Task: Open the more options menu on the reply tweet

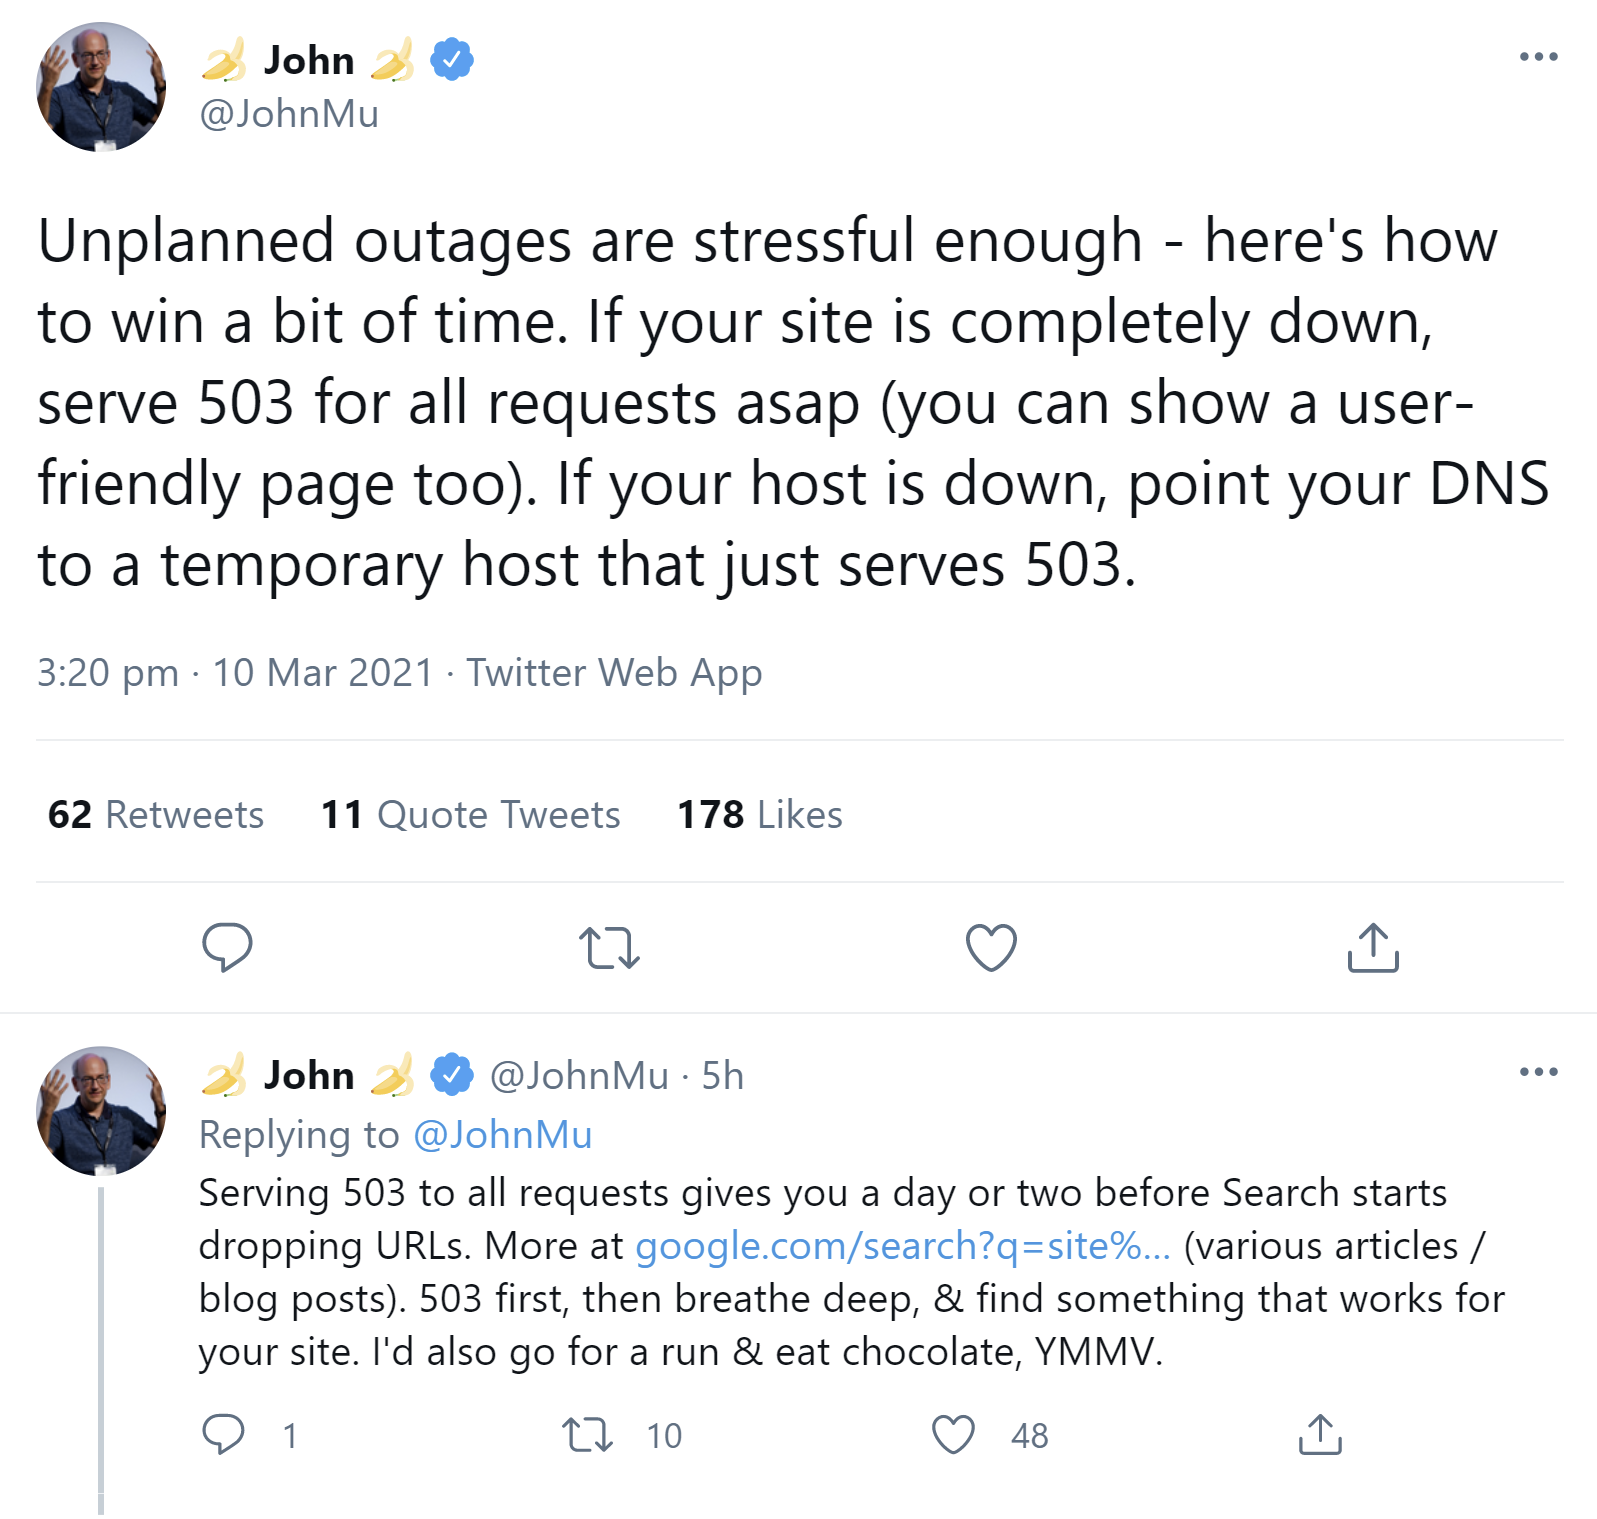Action: [1540, 1072]
